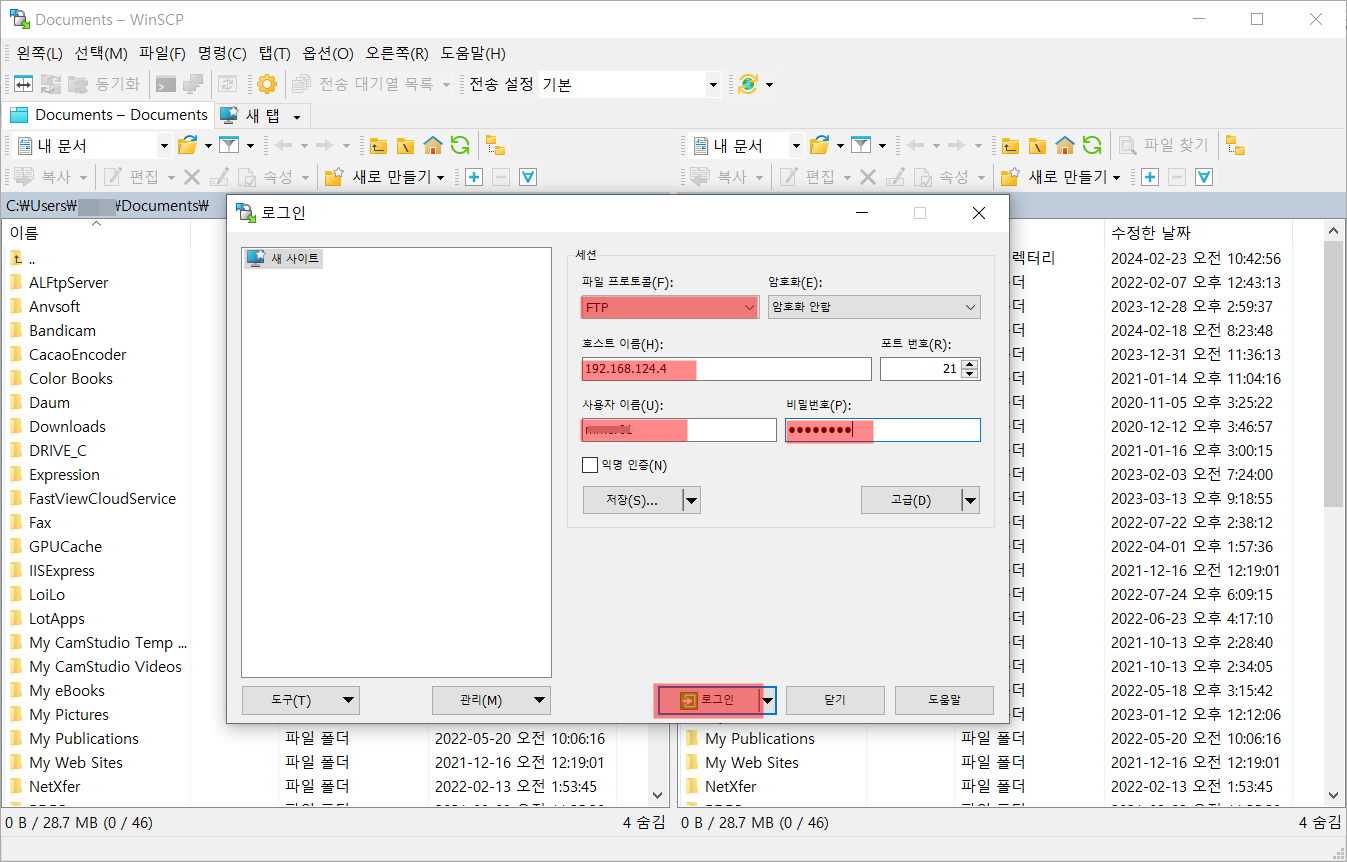Show directory tree in left panel

(495, 146)
